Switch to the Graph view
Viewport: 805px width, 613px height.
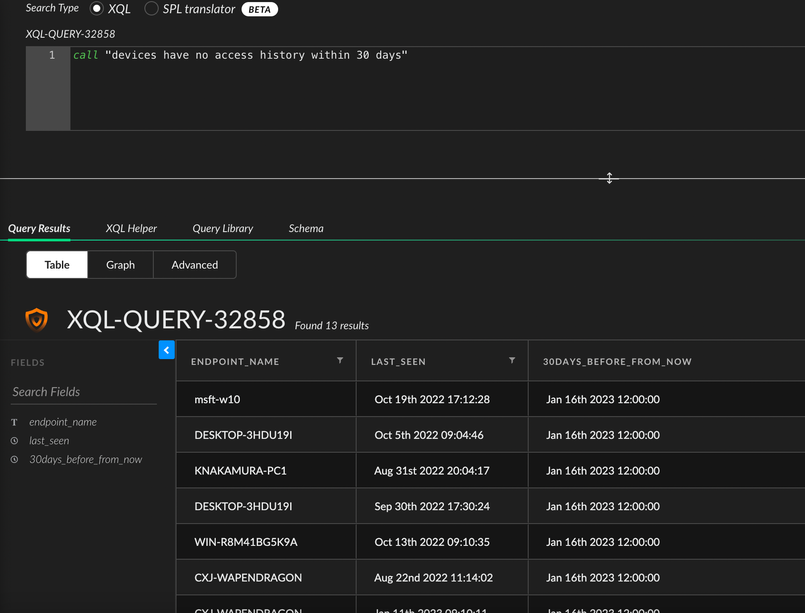pos(120,265)
